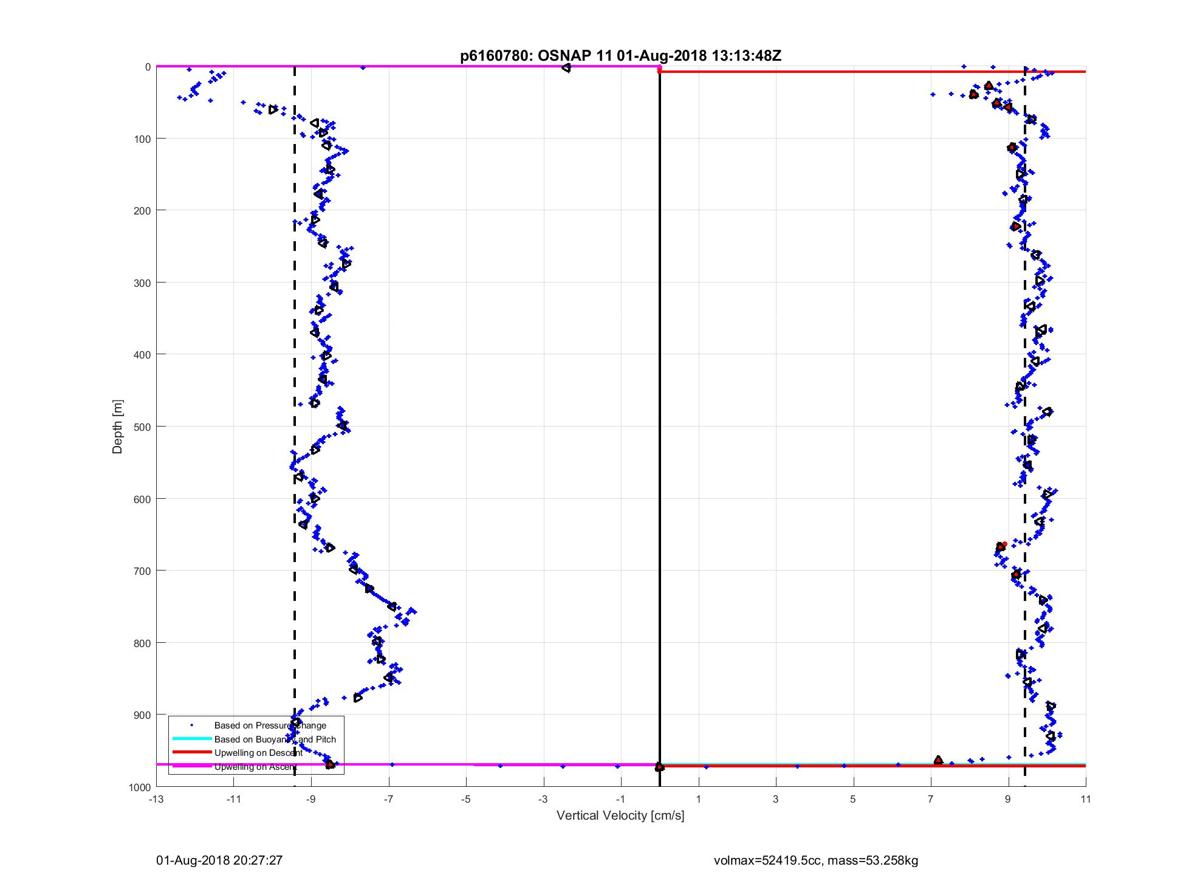Click x-axis tick label '11'
The height and width of the screenshot is (885, 1200).
click(1086, 799)
